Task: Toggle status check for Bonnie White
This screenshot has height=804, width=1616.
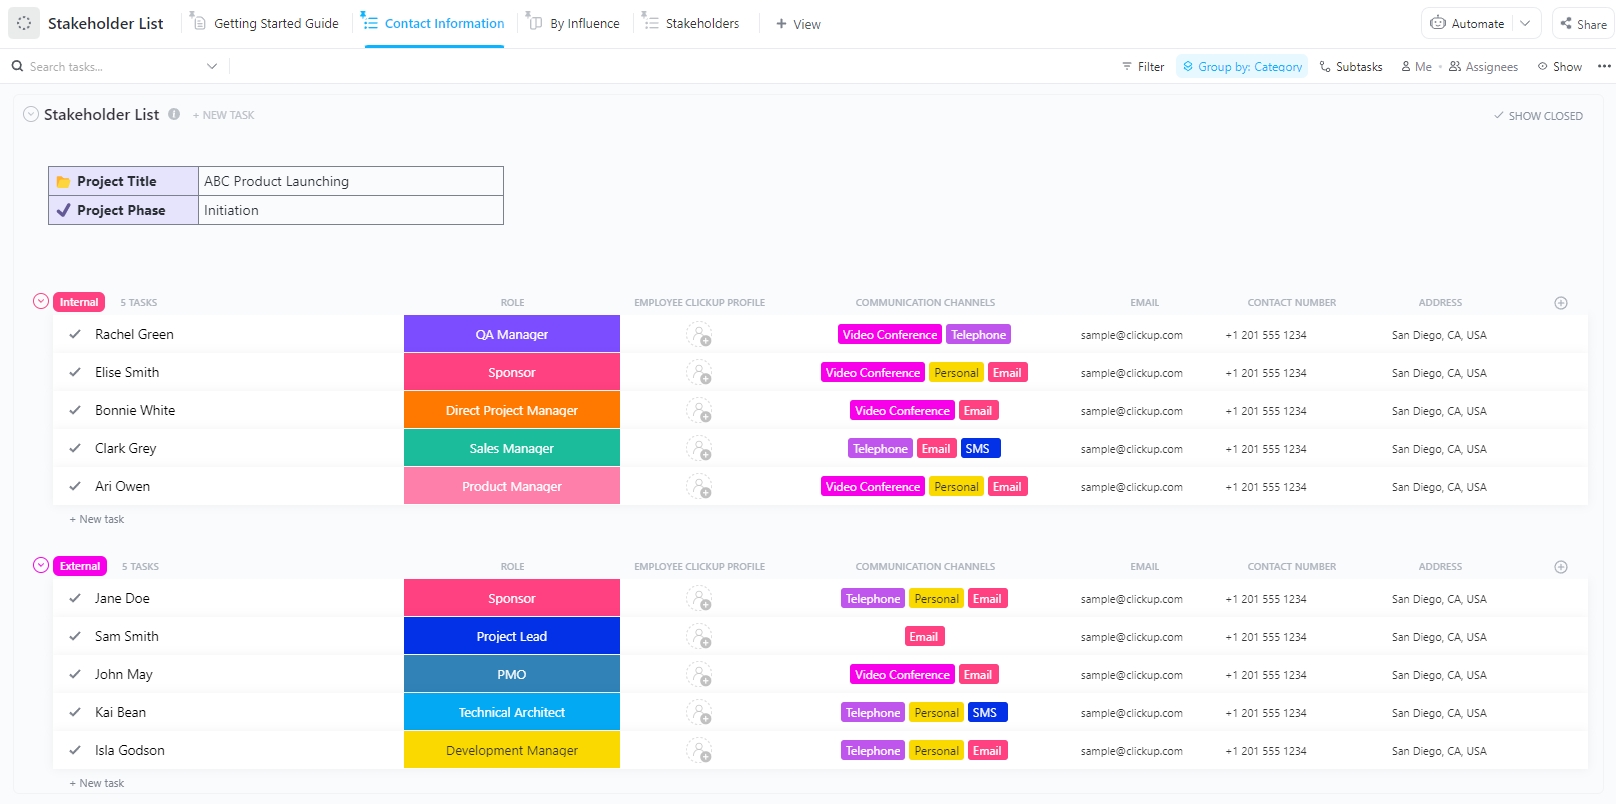Action: click(75, 410)
